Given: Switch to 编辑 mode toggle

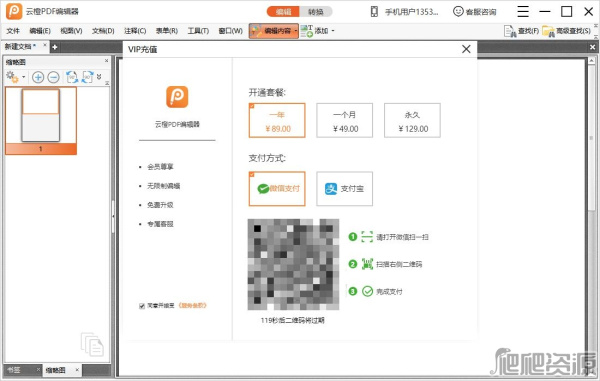Looking at the screenshot, I should click(x=283, y=12).
